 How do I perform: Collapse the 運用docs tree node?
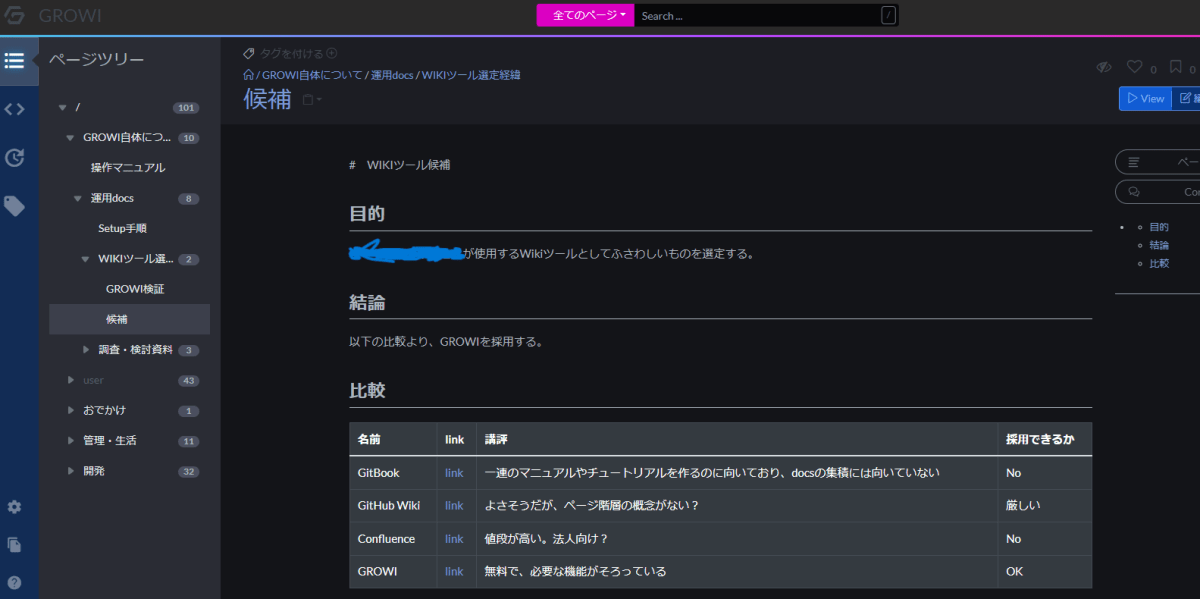77,198
